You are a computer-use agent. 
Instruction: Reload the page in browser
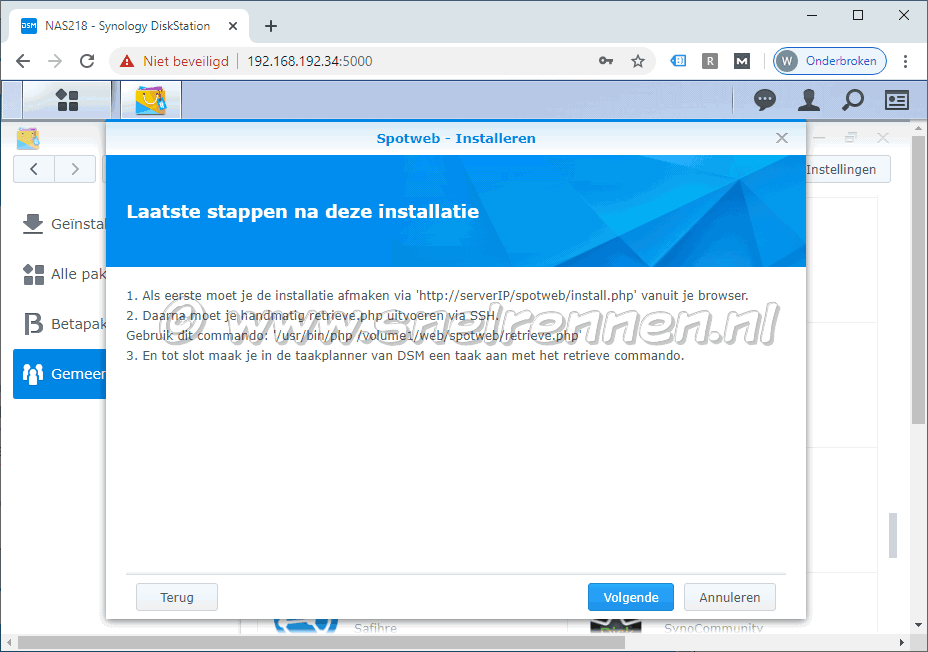click(87, 61)
